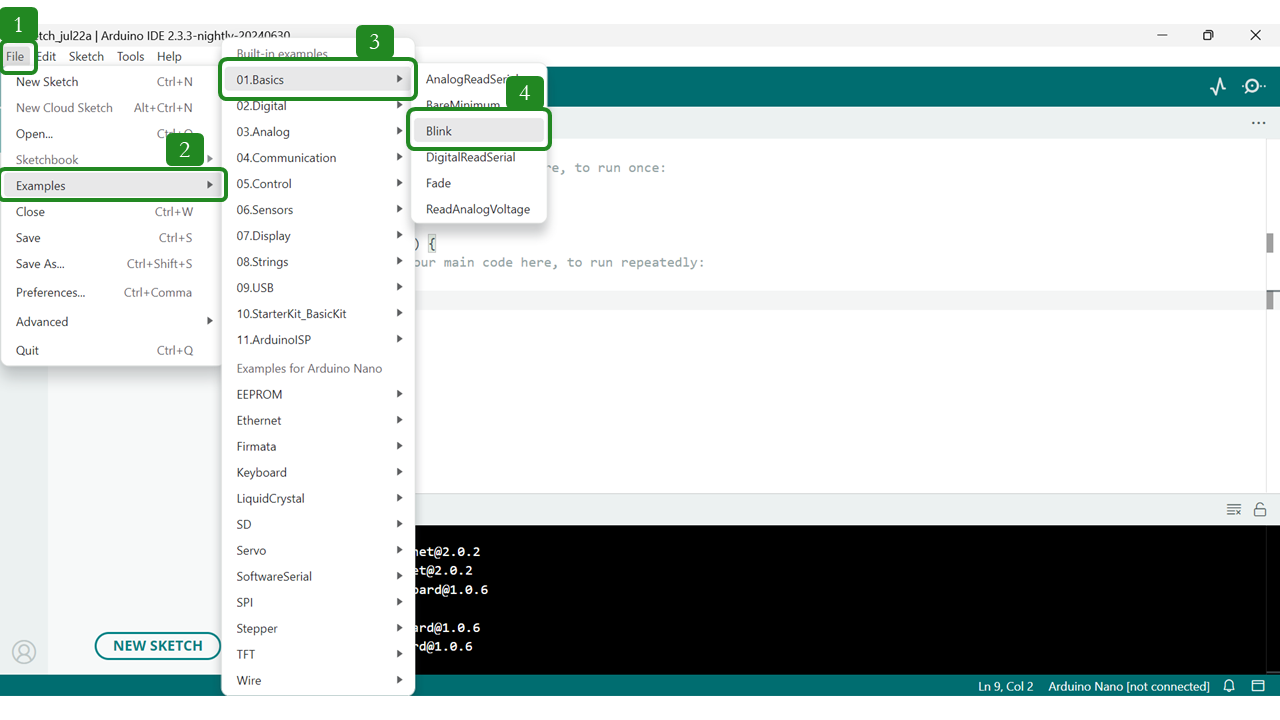Open the Sketch menu
The image size is (1280, 720).
(86, 57)
